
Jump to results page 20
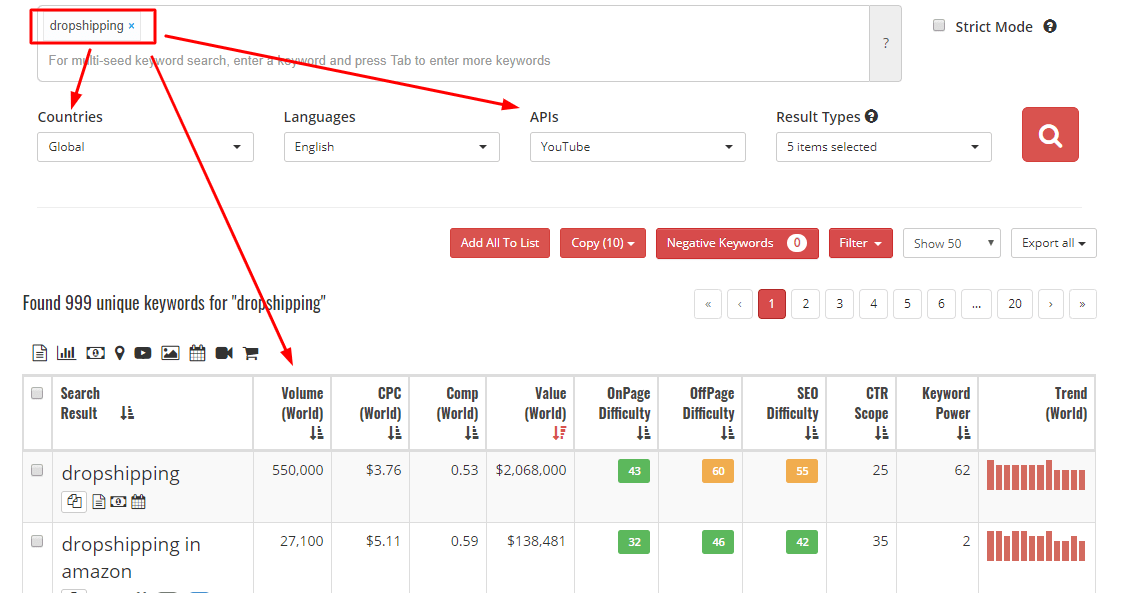pyautogui.click(x=1014, y=304)
